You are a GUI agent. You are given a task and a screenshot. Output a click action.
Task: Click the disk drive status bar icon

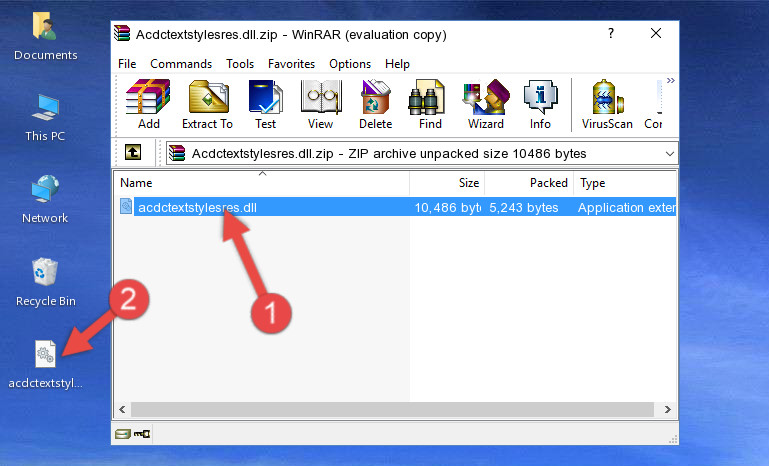[x=123, y=434]
